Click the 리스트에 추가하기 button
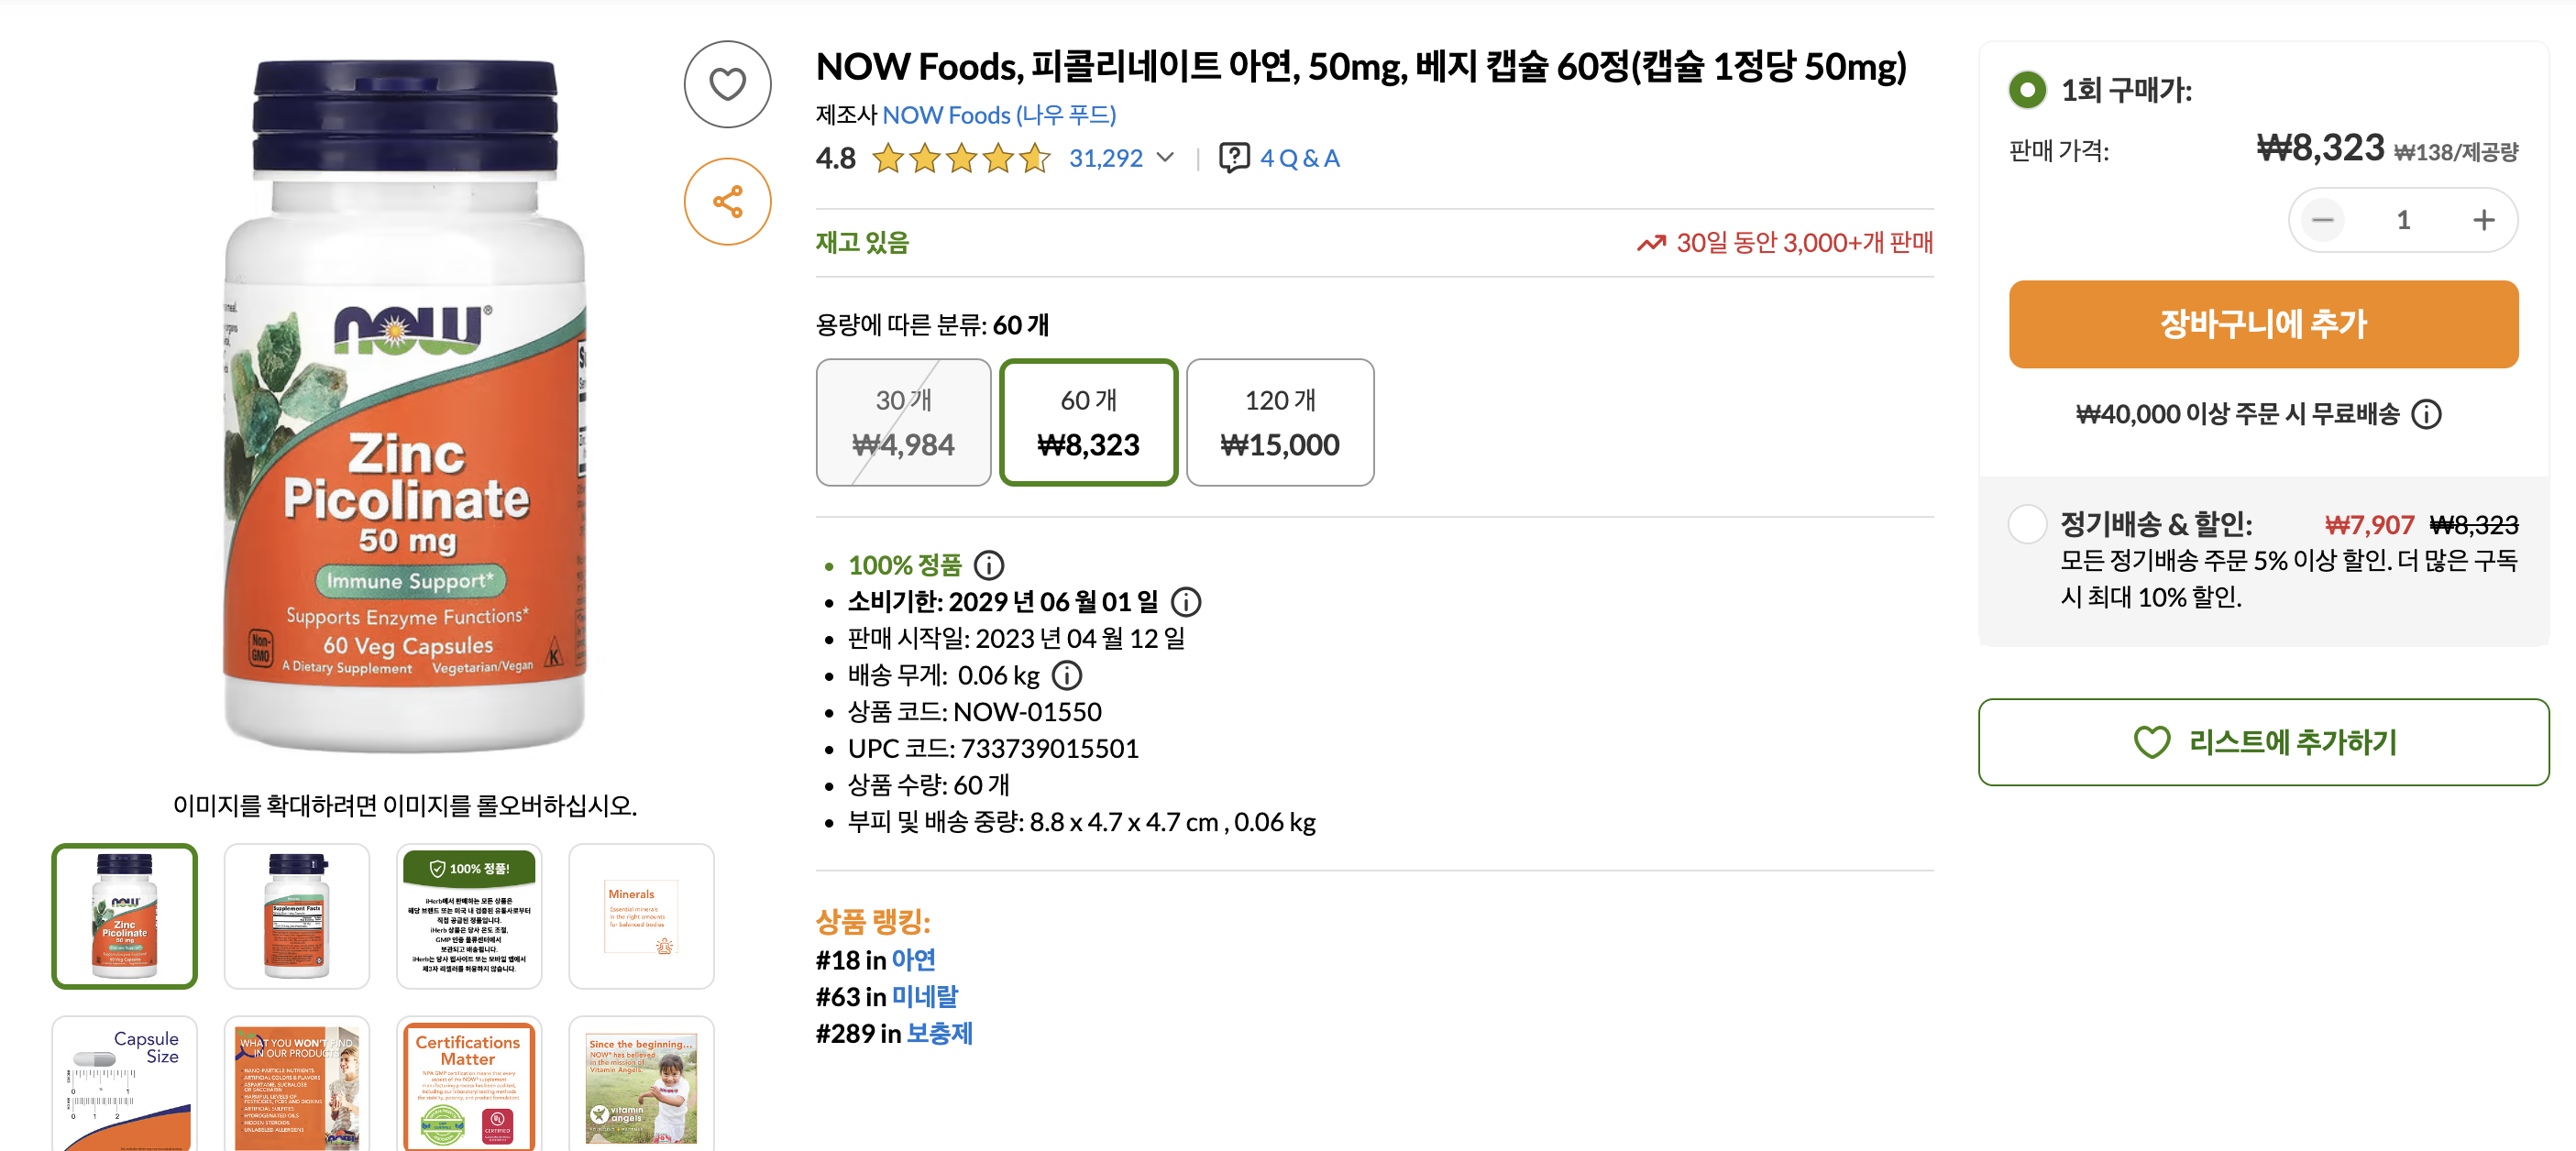This screenshot has height=1151, width=2576. pos(2263,742)
